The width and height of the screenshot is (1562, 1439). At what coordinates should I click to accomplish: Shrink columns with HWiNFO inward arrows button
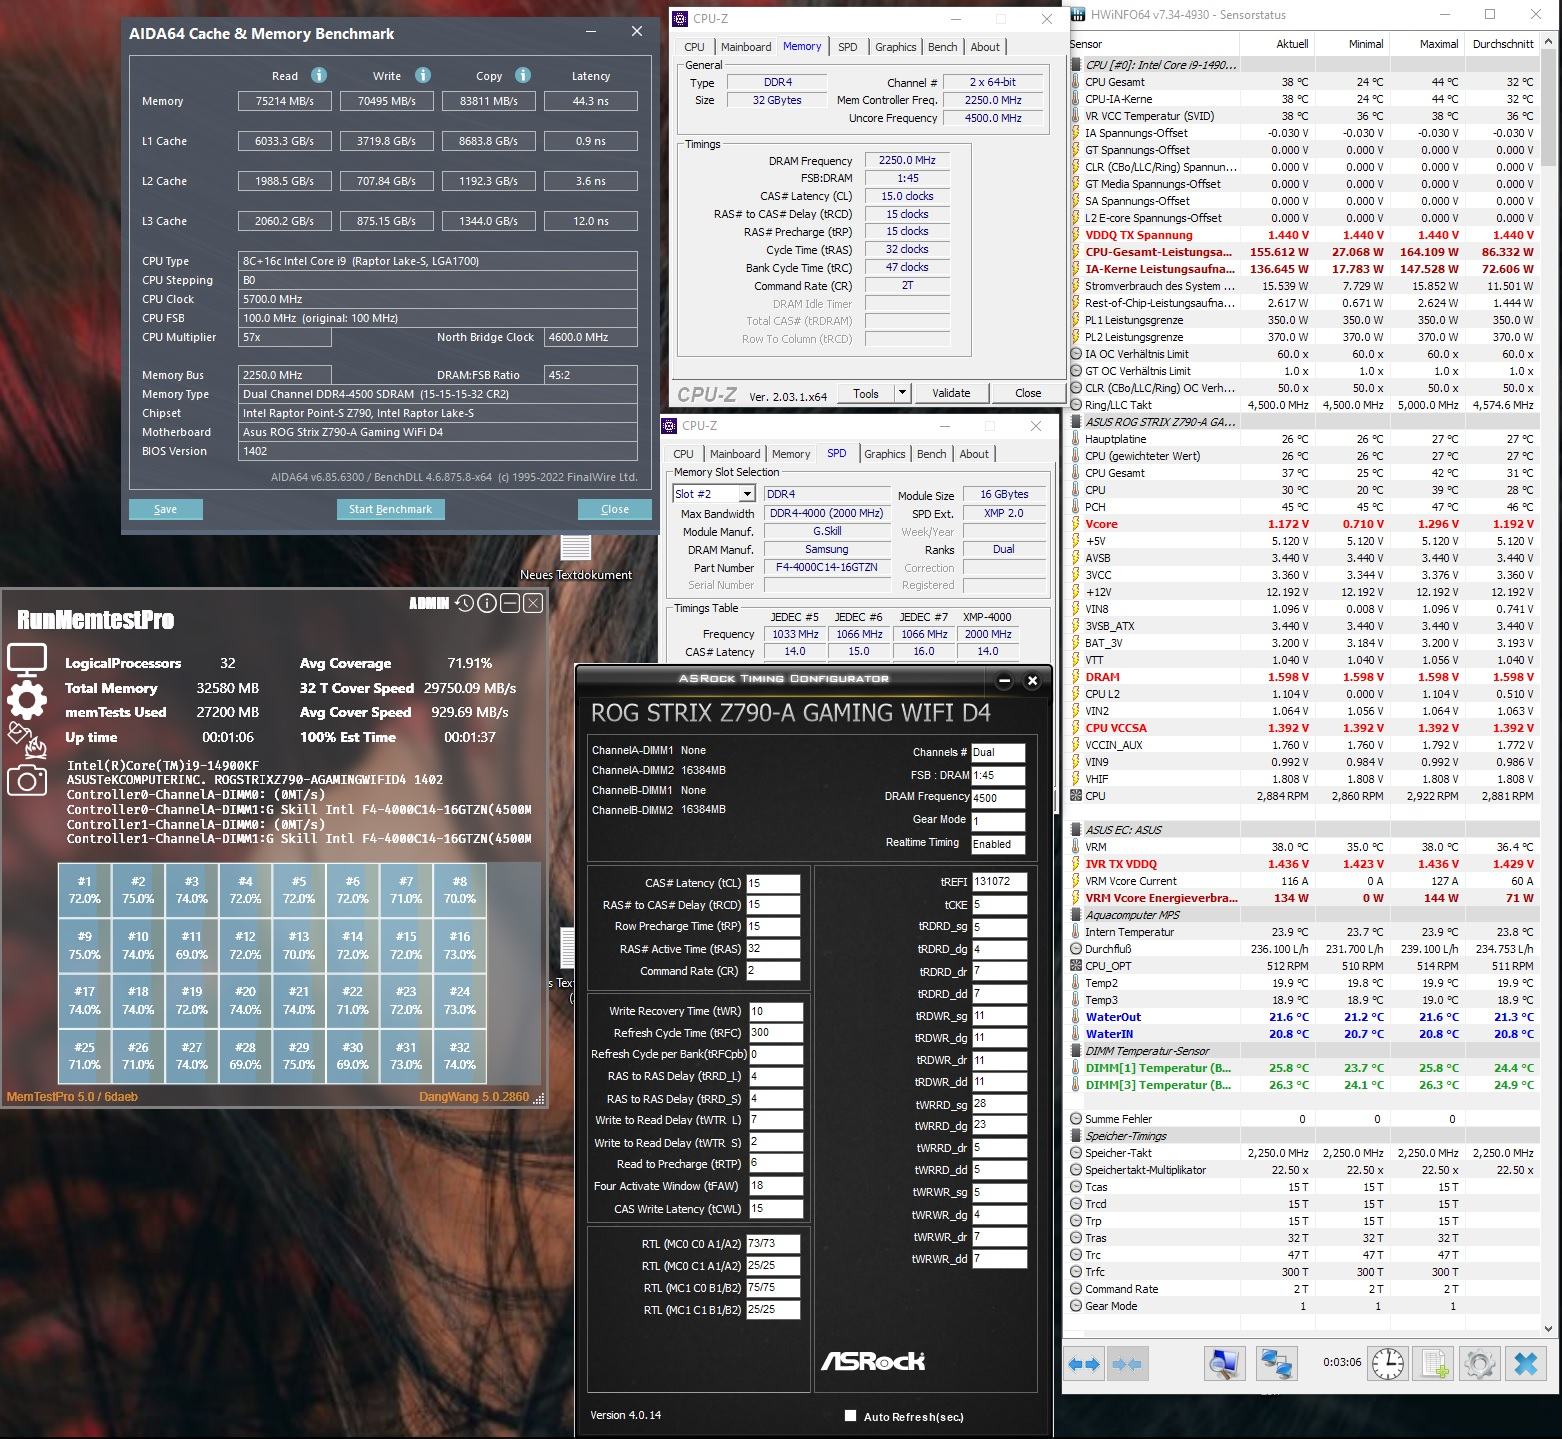click(1127, 1364)
